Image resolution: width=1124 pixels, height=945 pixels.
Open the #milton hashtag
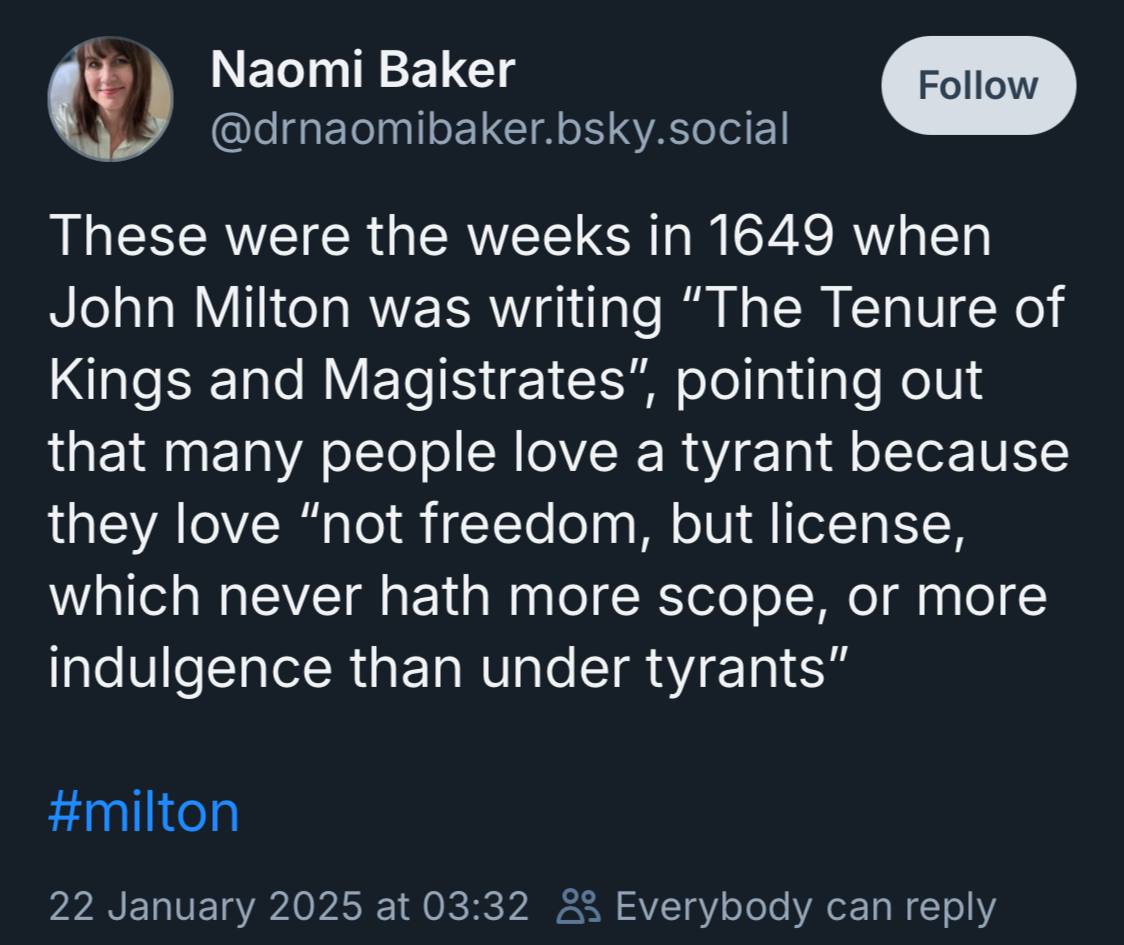[144, 811]
